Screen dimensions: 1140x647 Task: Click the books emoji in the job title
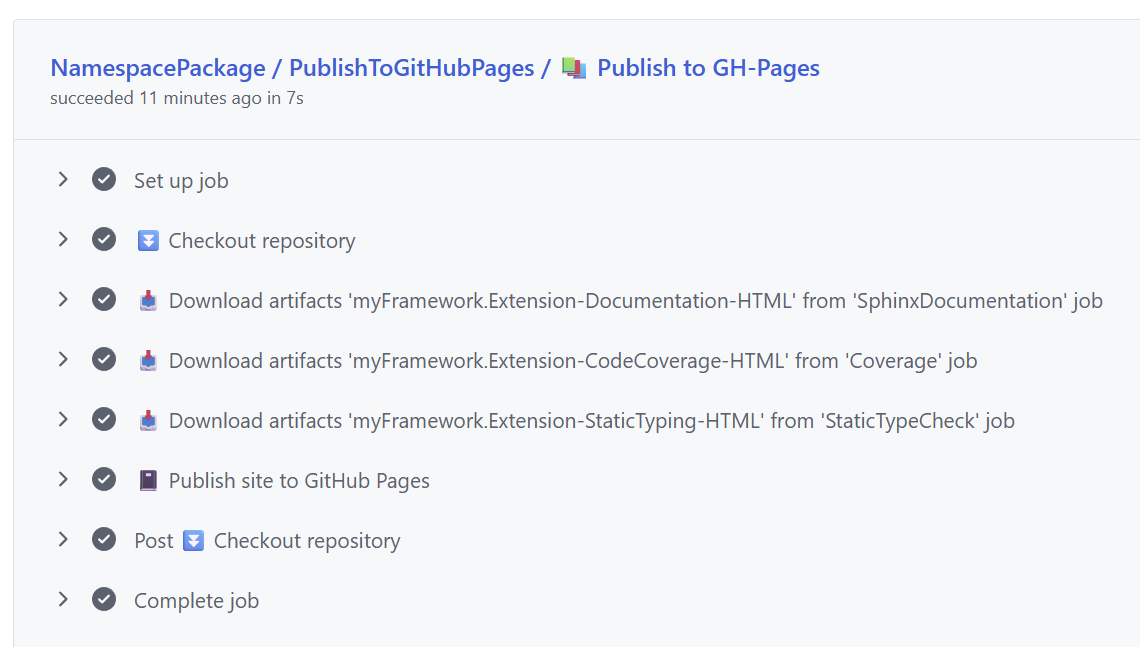[574, 68]
